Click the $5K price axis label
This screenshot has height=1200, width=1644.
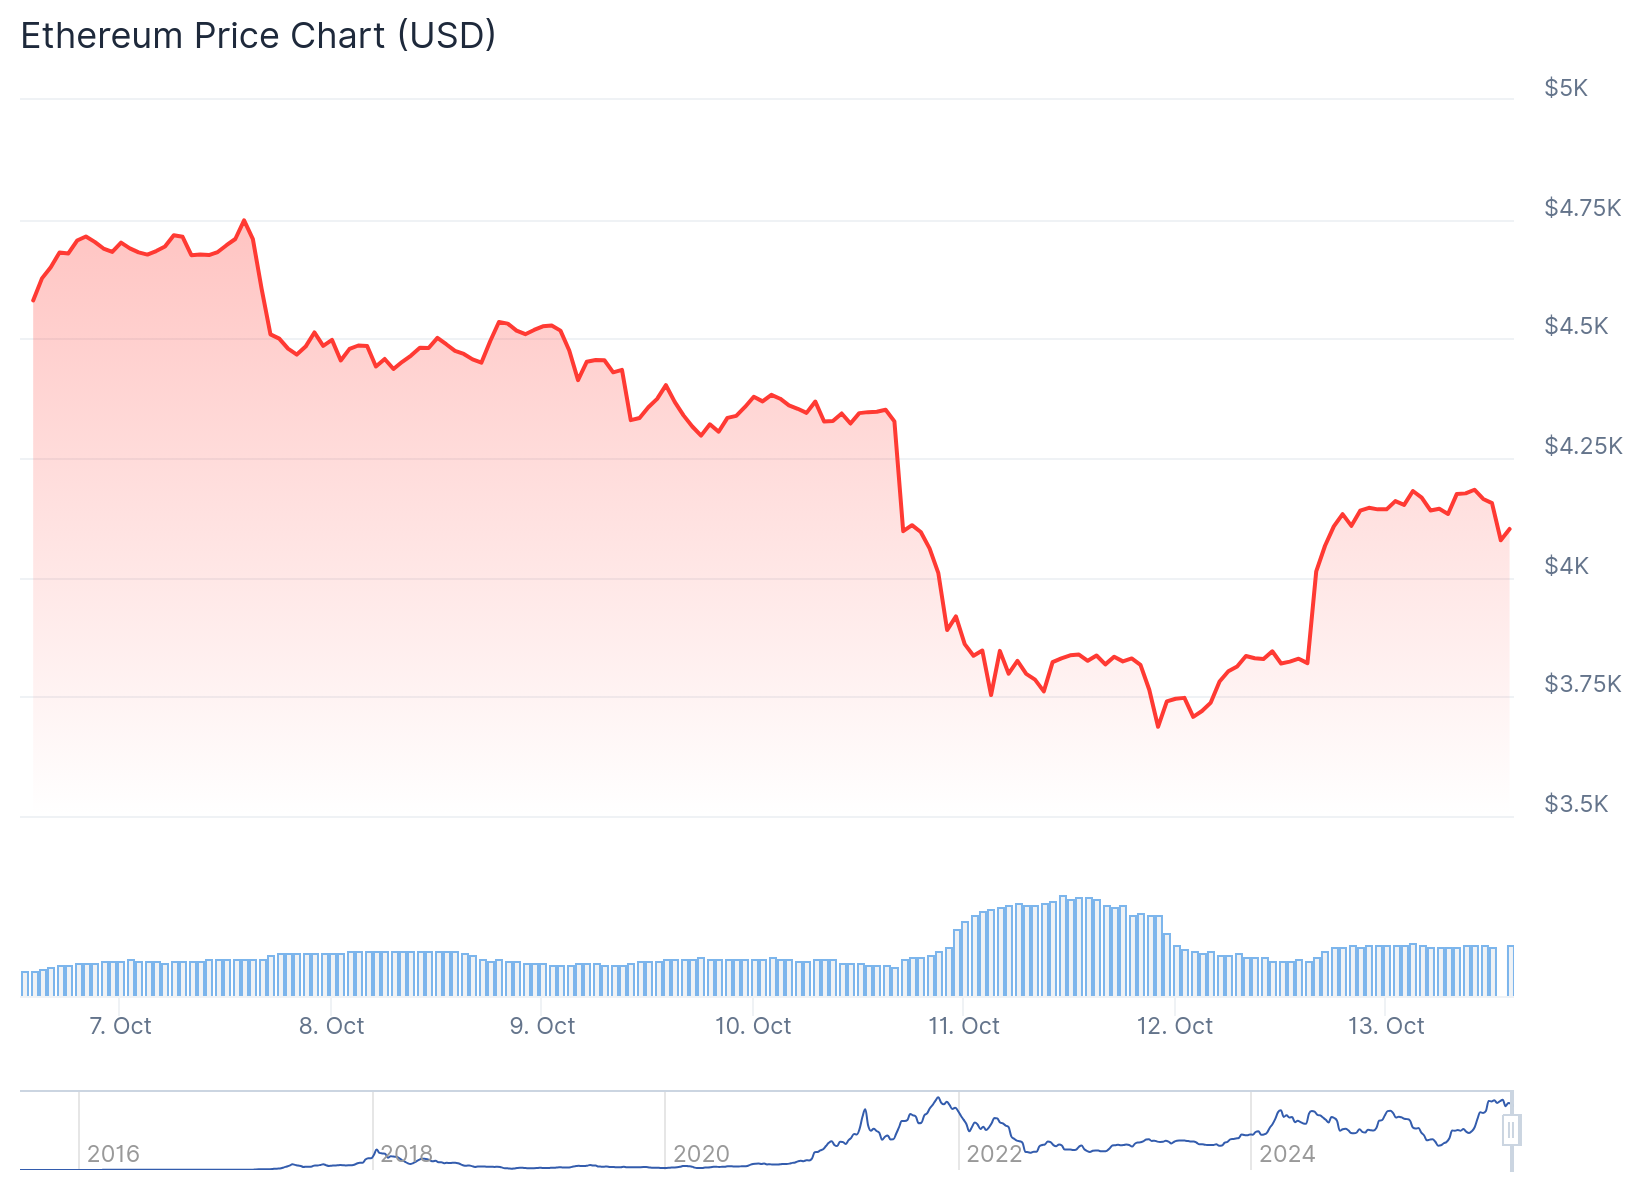(1566, 88)
